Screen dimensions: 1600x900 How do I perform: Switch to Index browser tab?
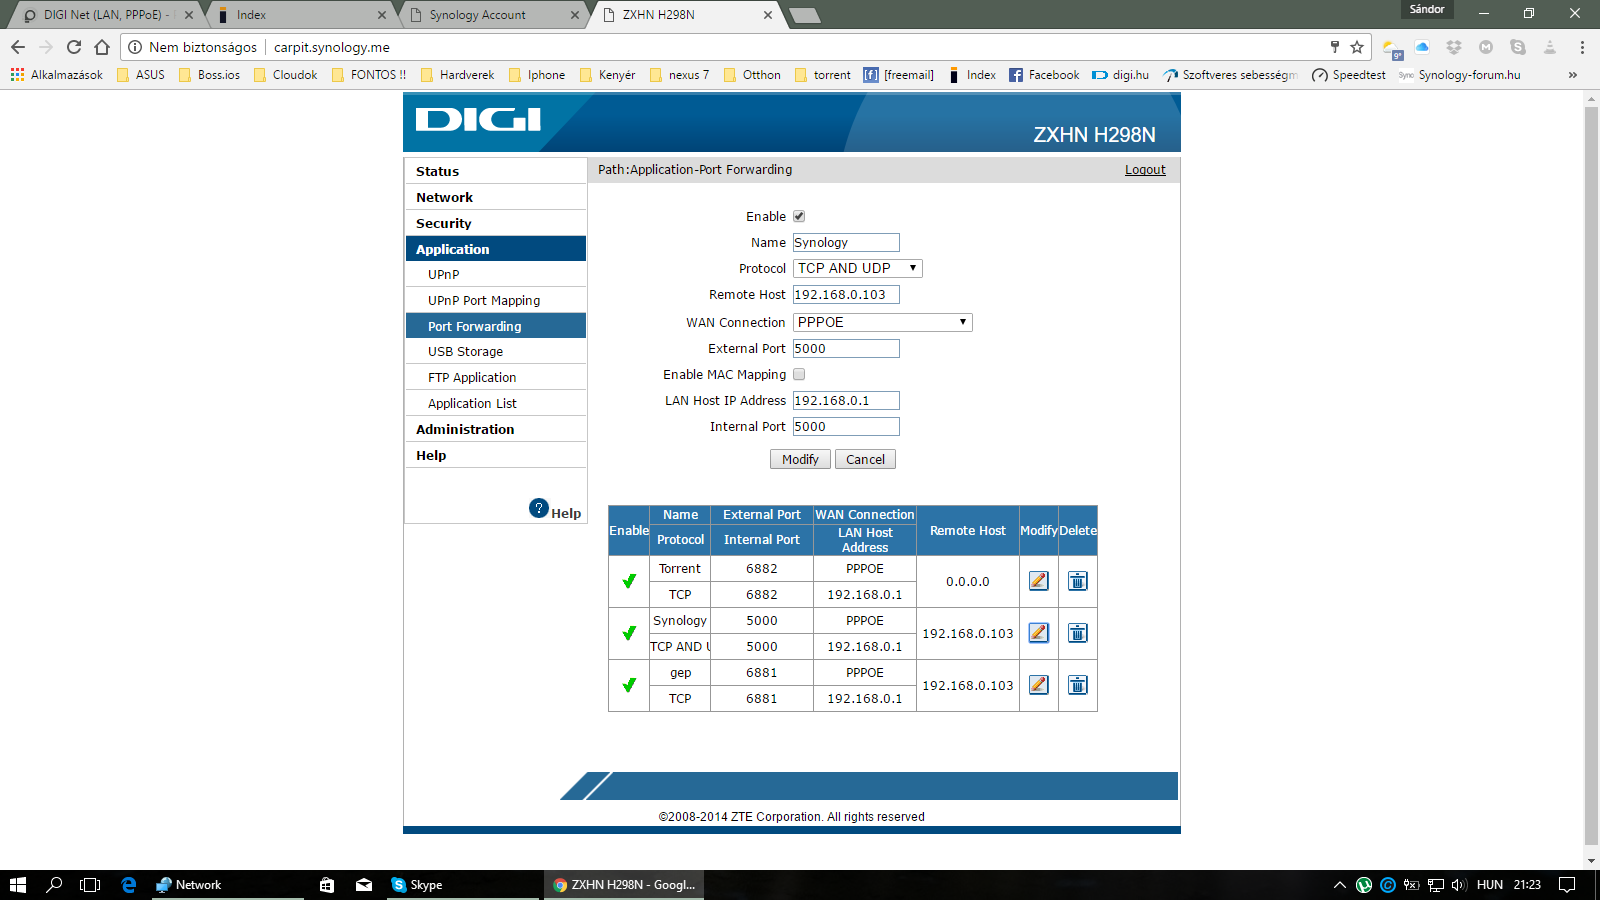(x=300, y=15)
